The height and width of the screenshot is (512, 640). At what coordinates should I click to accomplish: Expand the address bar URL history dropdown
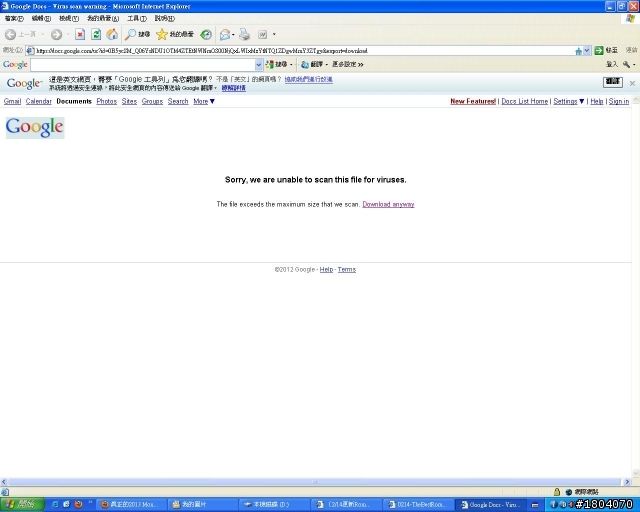tap(587, 51)
